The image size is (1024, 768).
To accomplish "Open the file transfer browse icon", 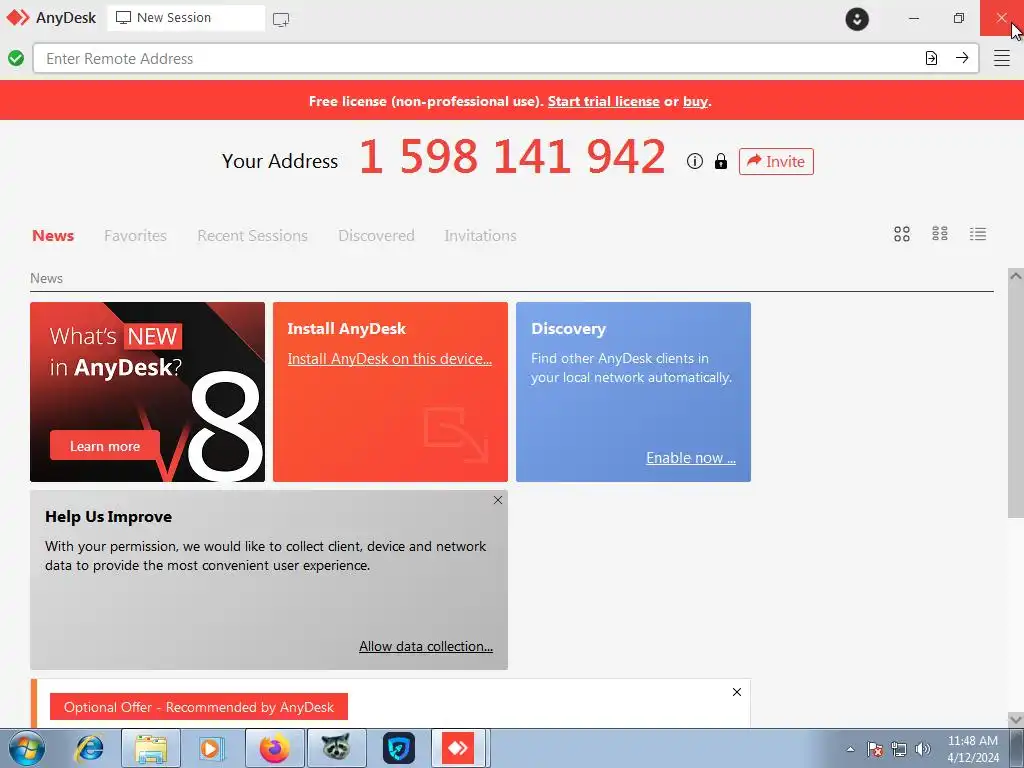I will click(x=931, y=58).
